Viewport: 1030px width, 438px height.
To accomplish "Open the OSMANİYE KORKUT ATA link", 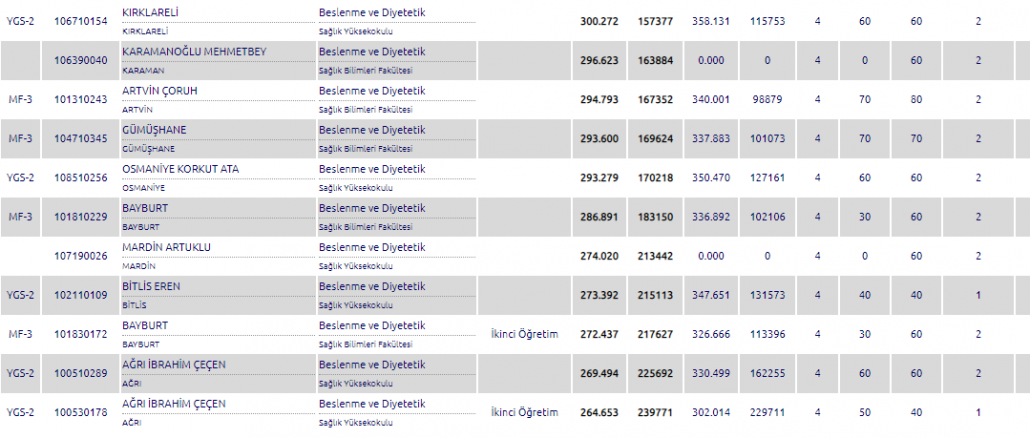I will point(180,169).
